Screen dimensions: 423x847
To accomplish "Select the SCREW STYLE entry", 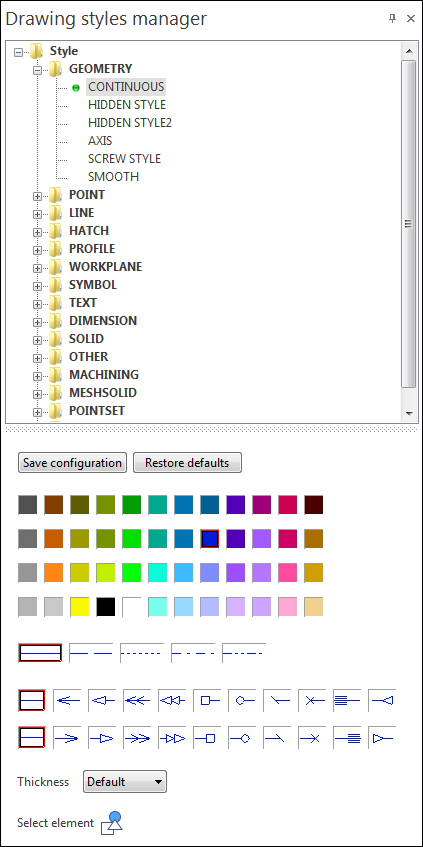I will coord(124,159).
